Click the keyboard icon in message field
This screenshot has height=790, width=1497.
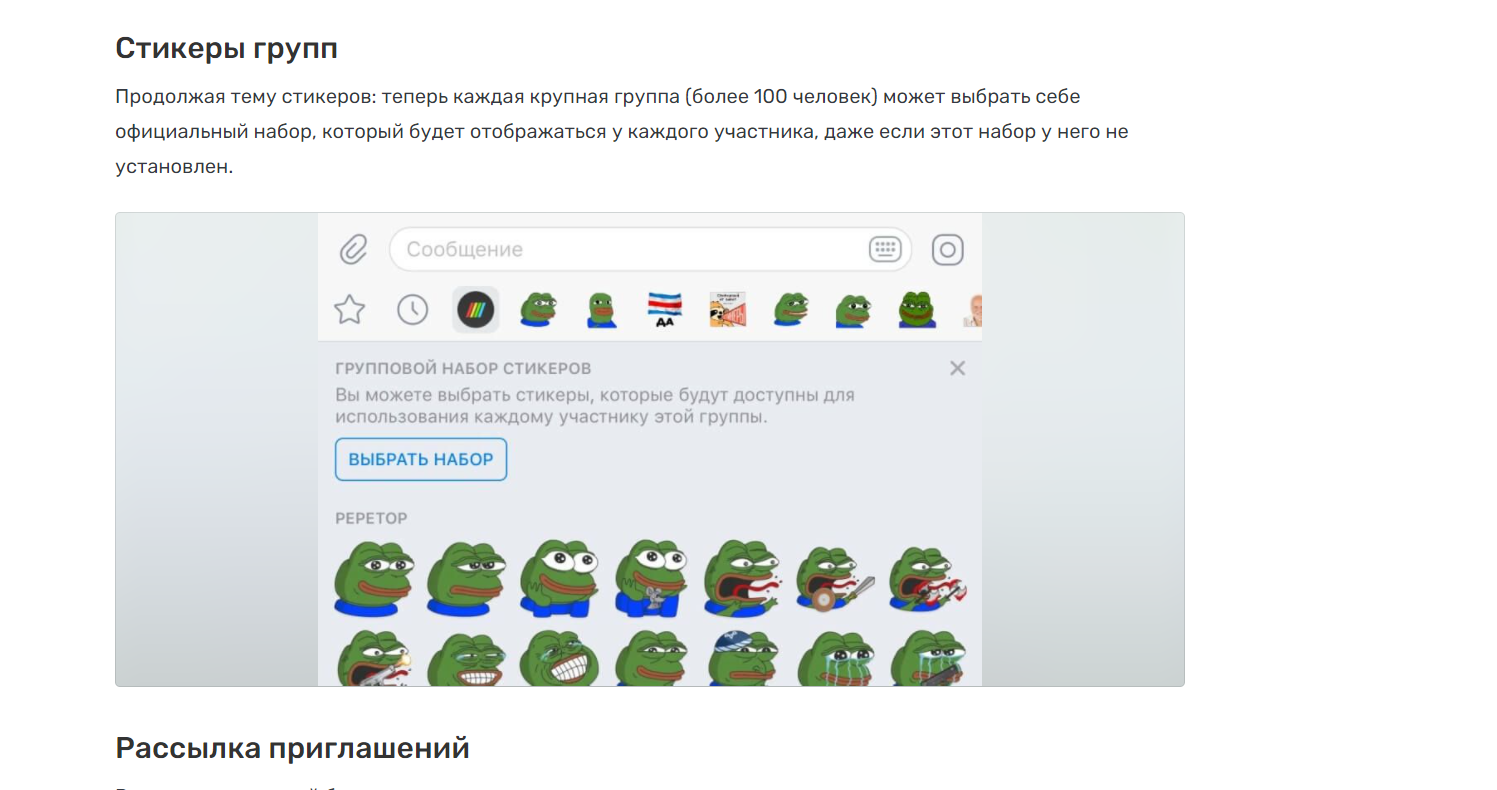coord(885,249)
